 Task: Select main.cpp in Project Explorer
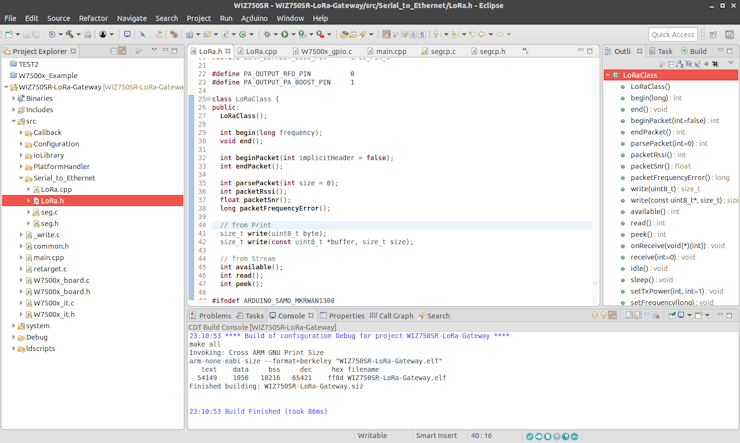point(48,257)
